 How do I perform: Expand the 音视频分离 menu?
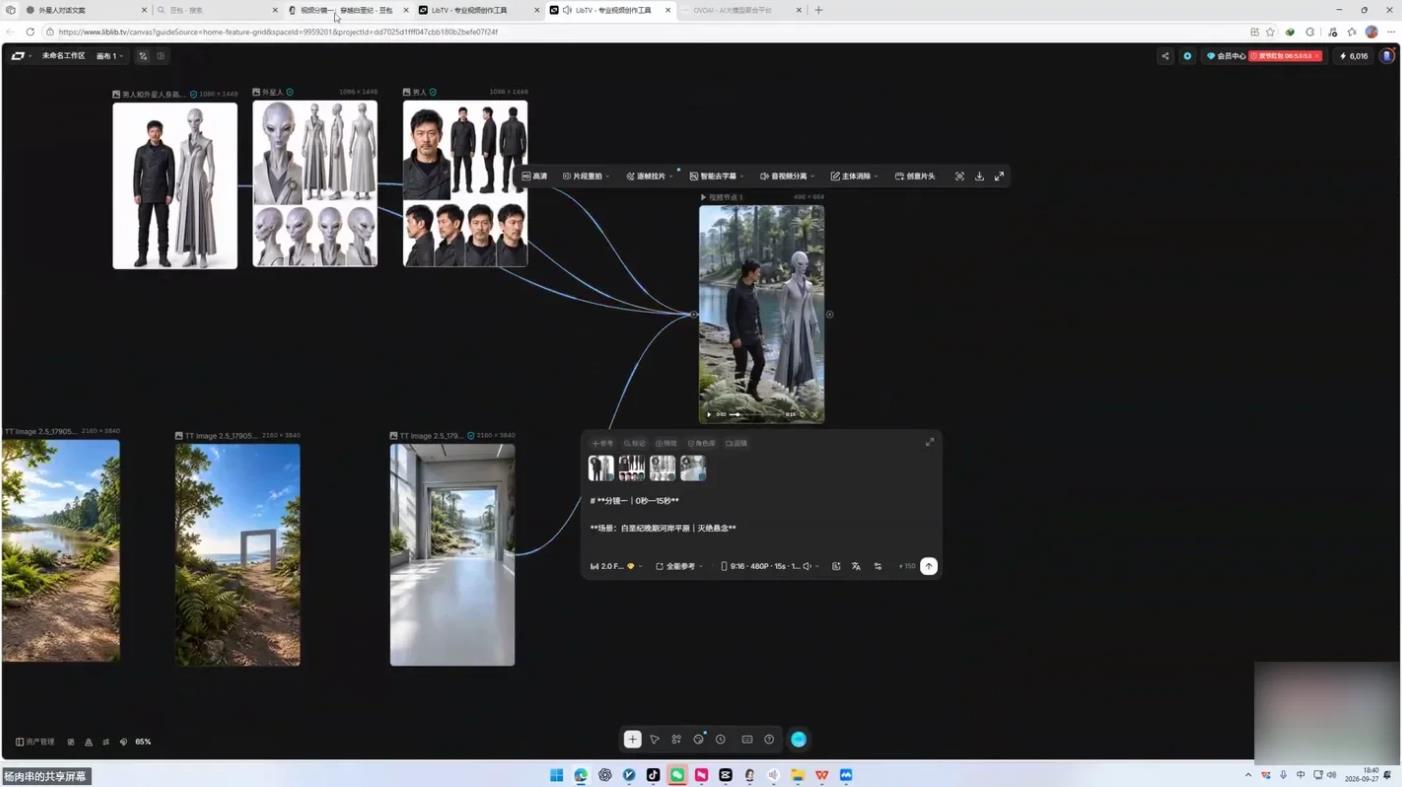(787, 176)
